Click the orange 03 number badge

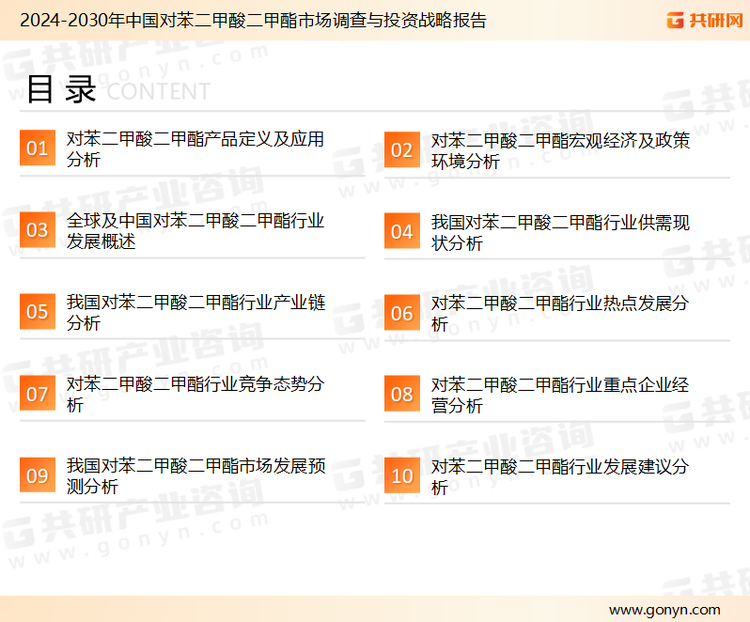click(37, 230)
